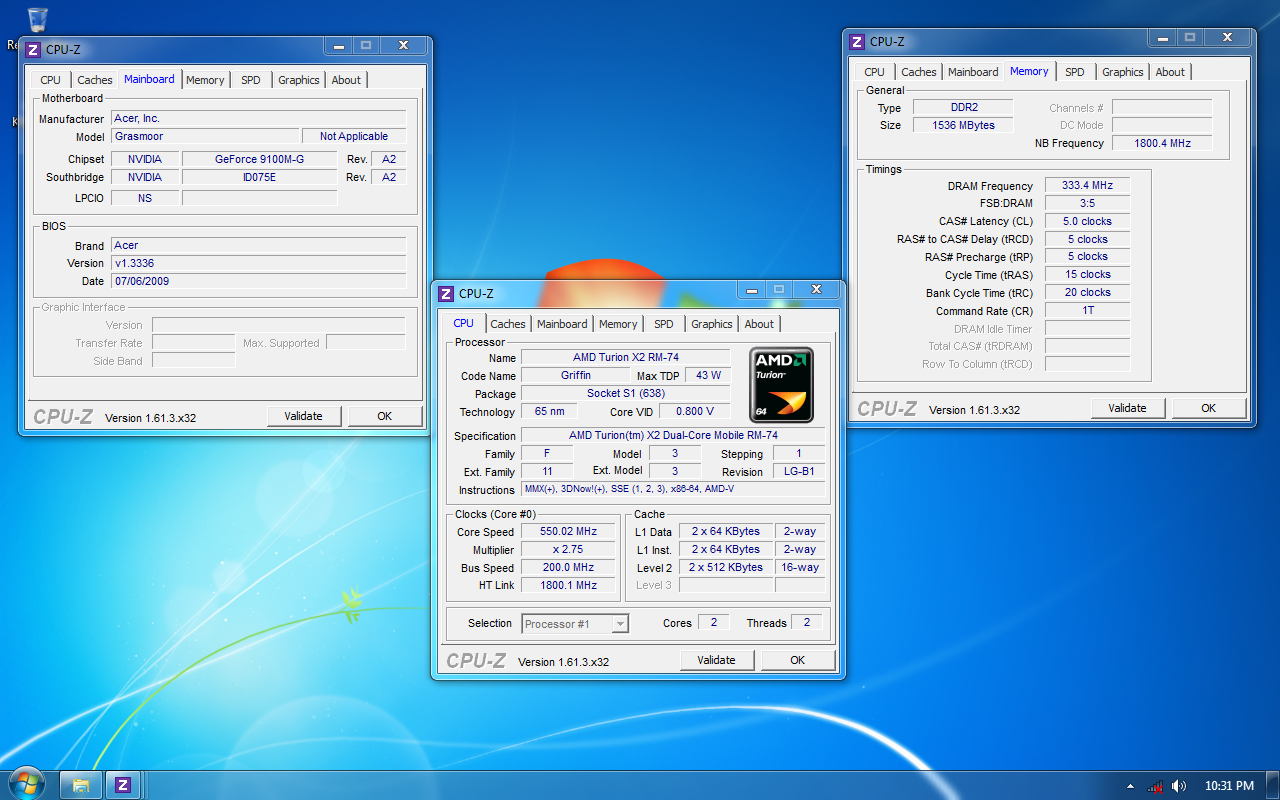Click southbridge value 'ID075E'
1280x800 pixels.
(x=260, y=177)
